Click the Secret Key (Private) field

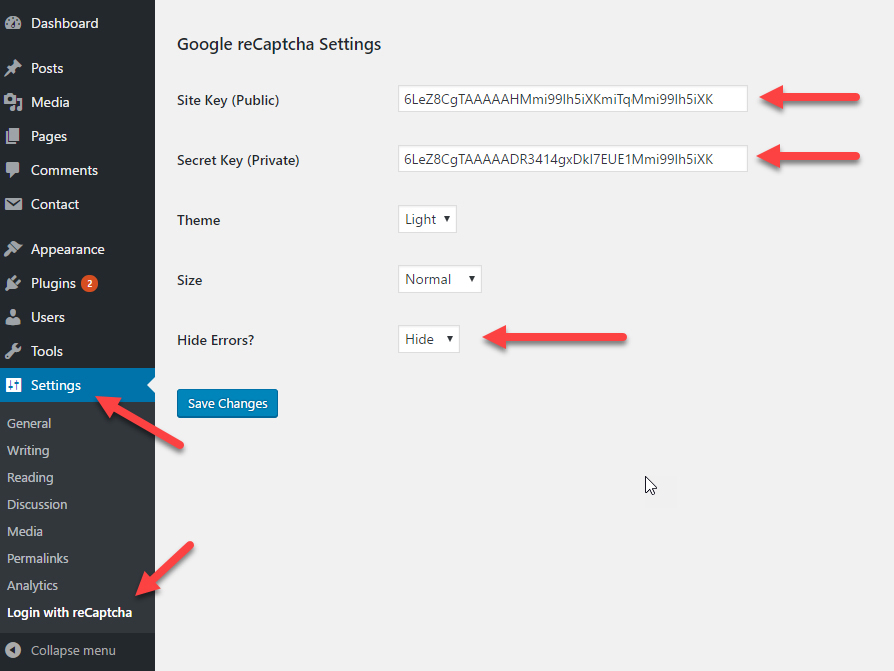point(572,159)
